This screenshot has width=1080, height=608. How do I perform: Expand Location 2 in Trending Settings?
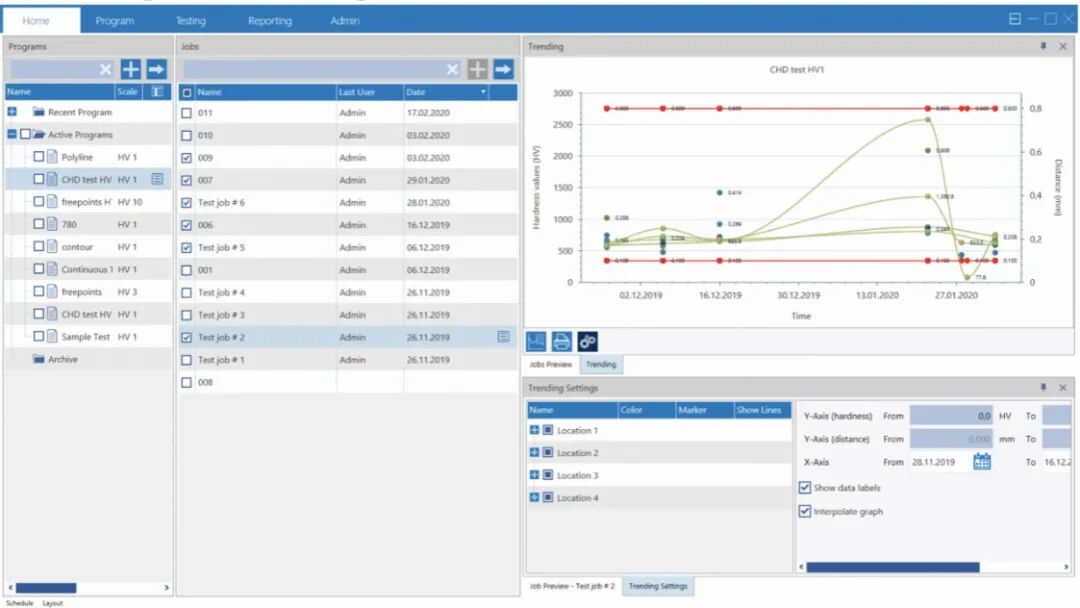(534, 452)
